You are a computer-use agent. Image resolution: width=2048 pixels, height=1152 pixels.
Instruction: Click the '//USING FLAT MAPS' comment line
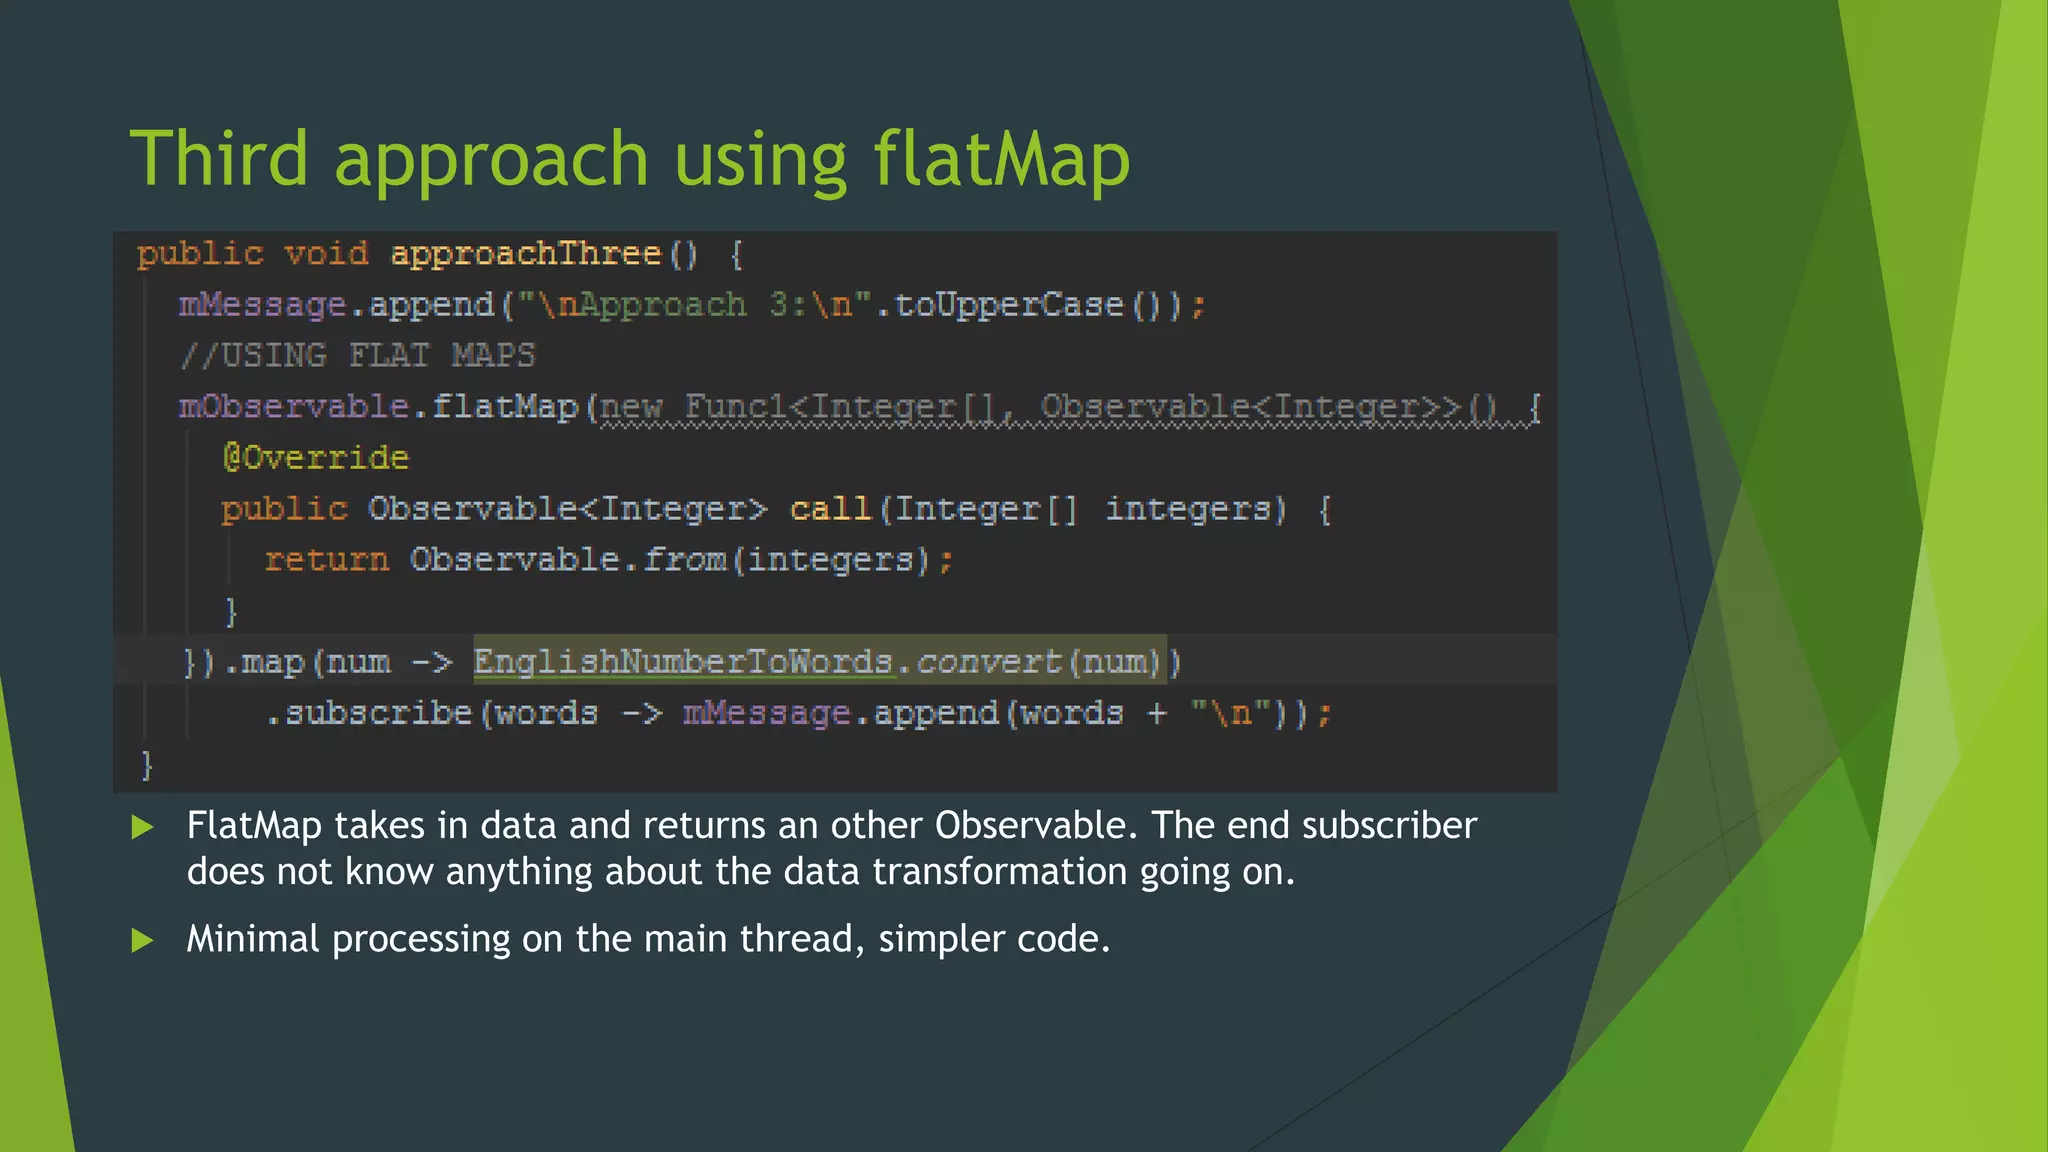(x=358, y=356)
